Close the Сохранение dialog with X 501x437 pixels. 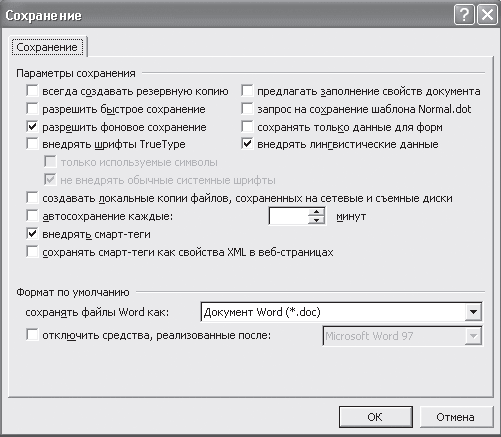click(x=487, y=15)
